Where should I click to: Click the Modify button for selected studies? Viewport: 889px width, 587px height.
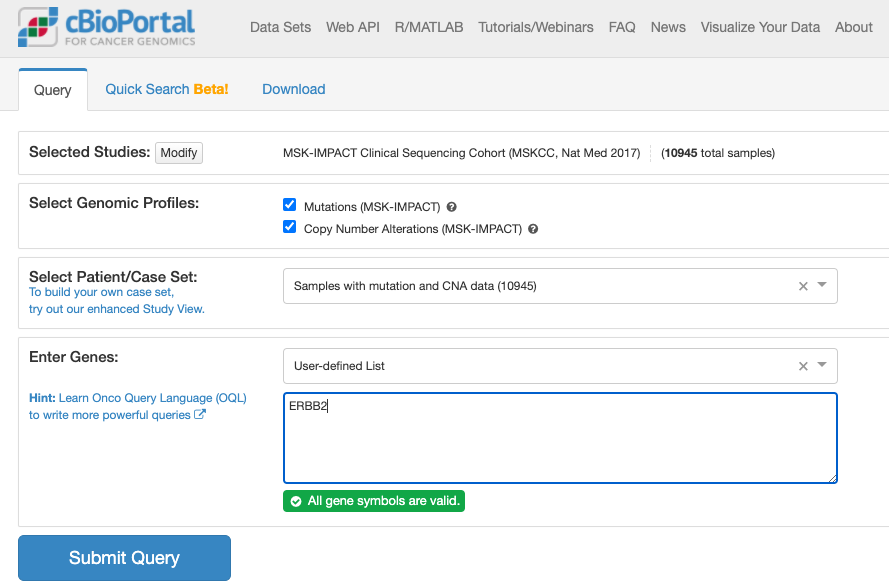[179, 153]
